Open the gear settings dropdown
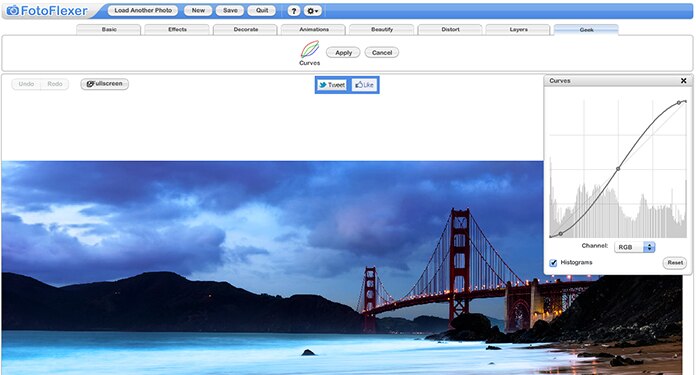 tap(312, 11)
